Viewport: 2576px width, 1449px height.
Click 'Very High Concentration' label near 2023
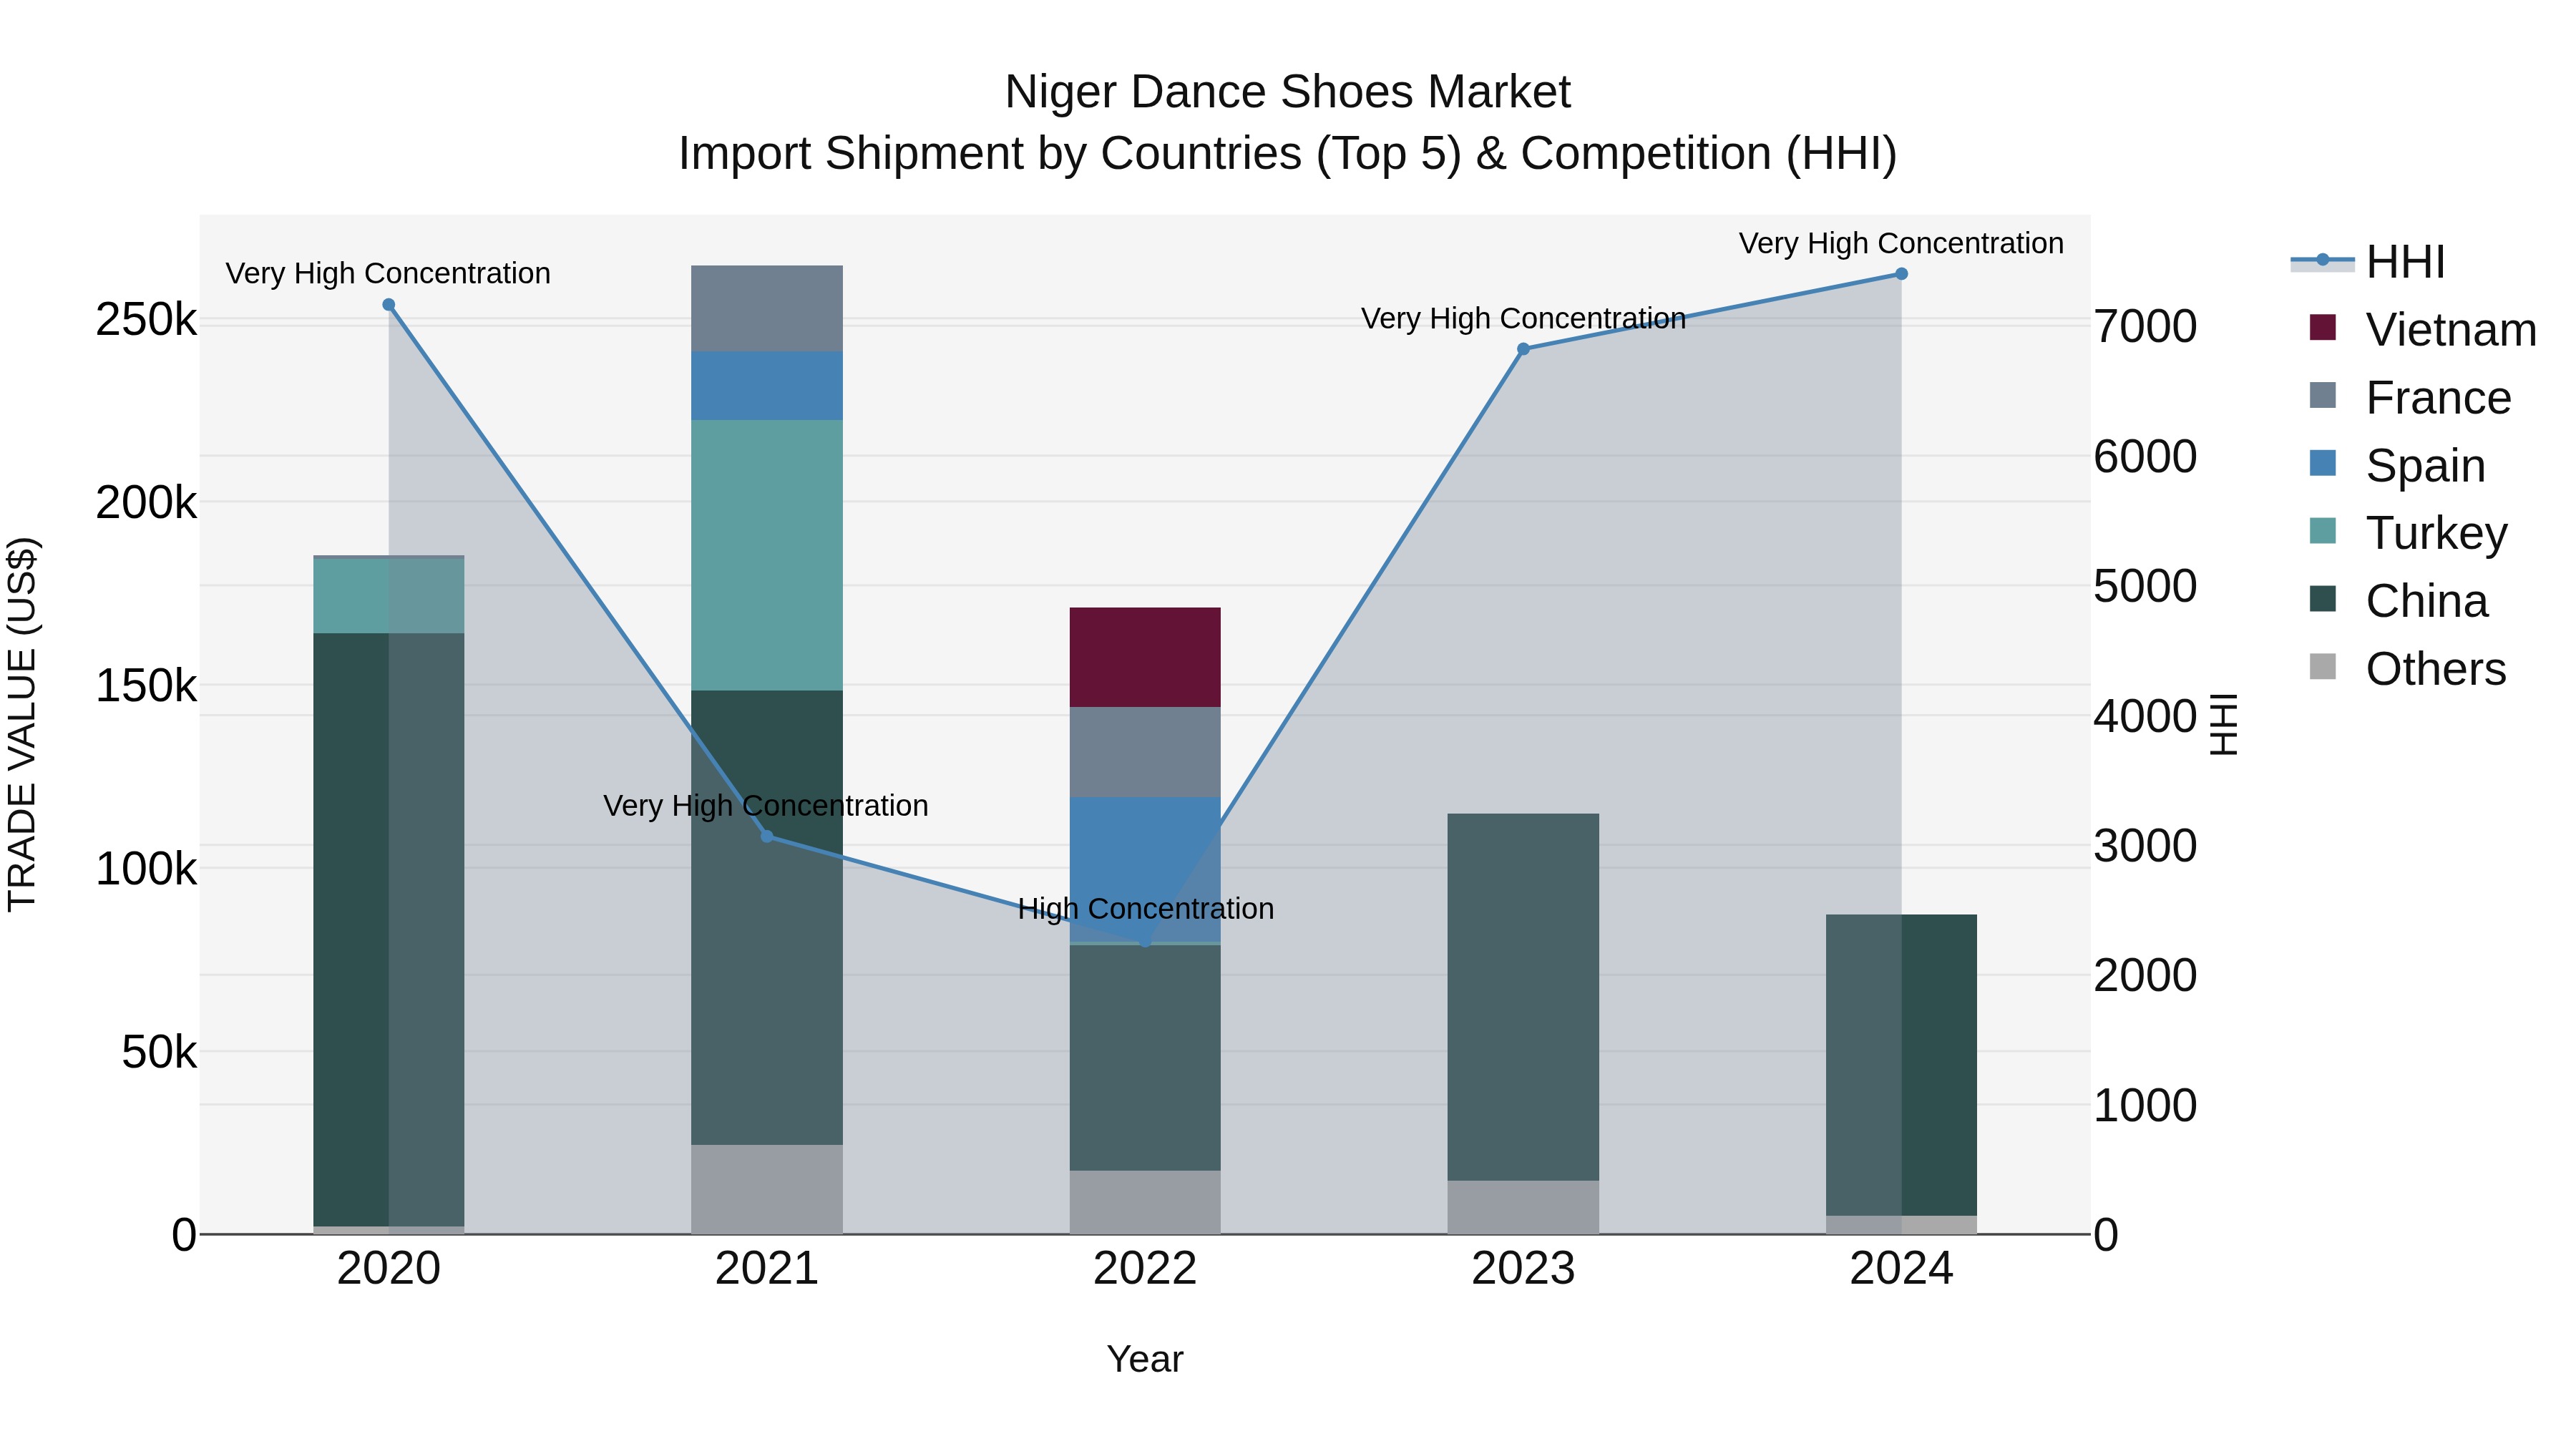[1523, 318]
